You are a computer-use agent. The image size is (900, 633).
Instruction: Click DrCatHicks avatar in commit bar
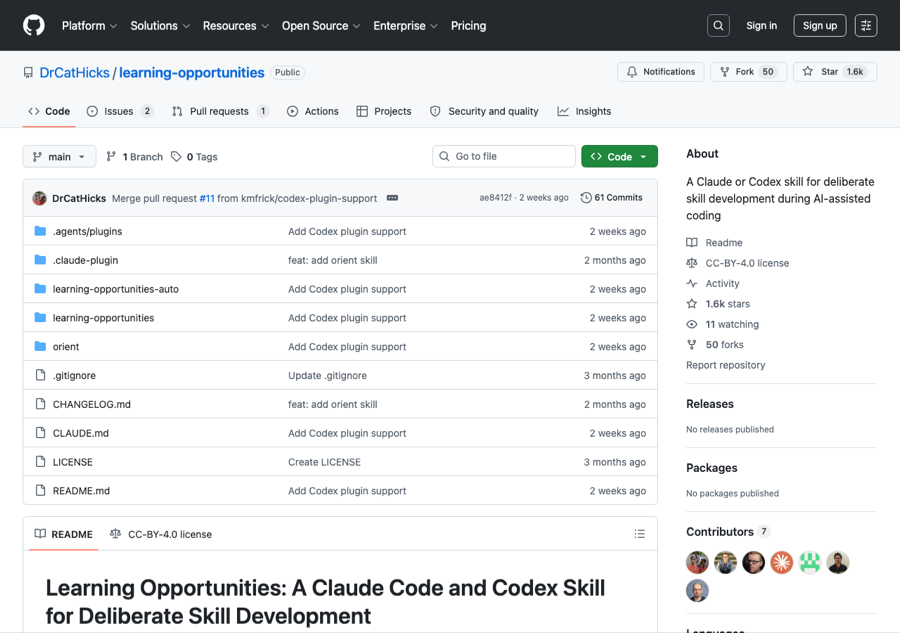(x=40, y=198)
